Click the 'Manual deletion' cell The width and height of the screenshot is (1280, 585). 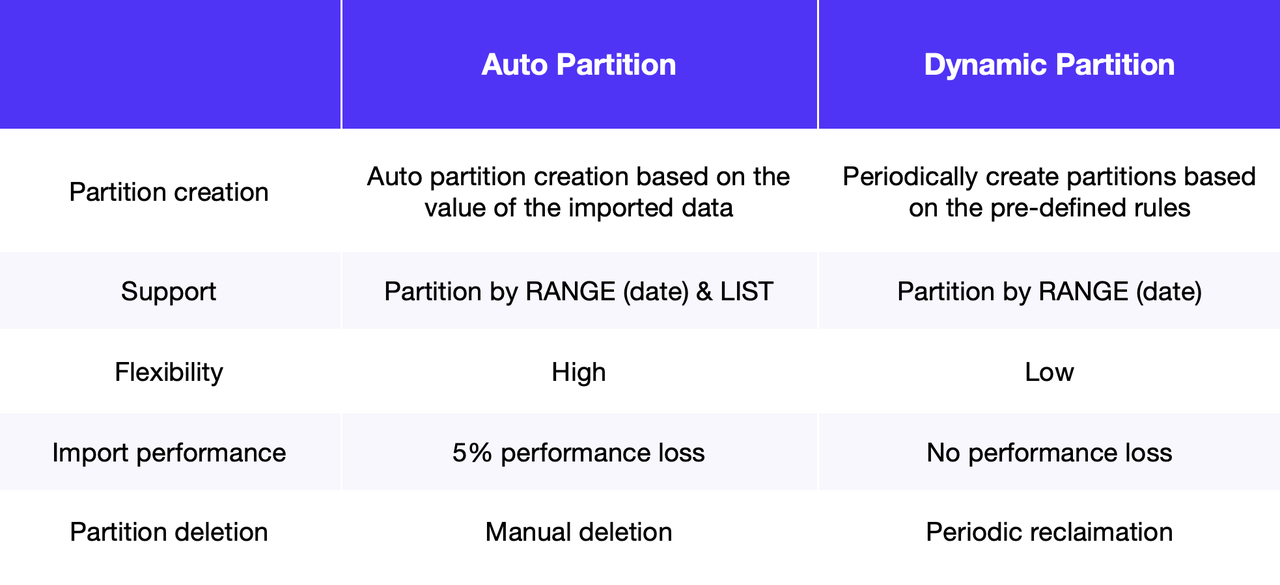579,532
